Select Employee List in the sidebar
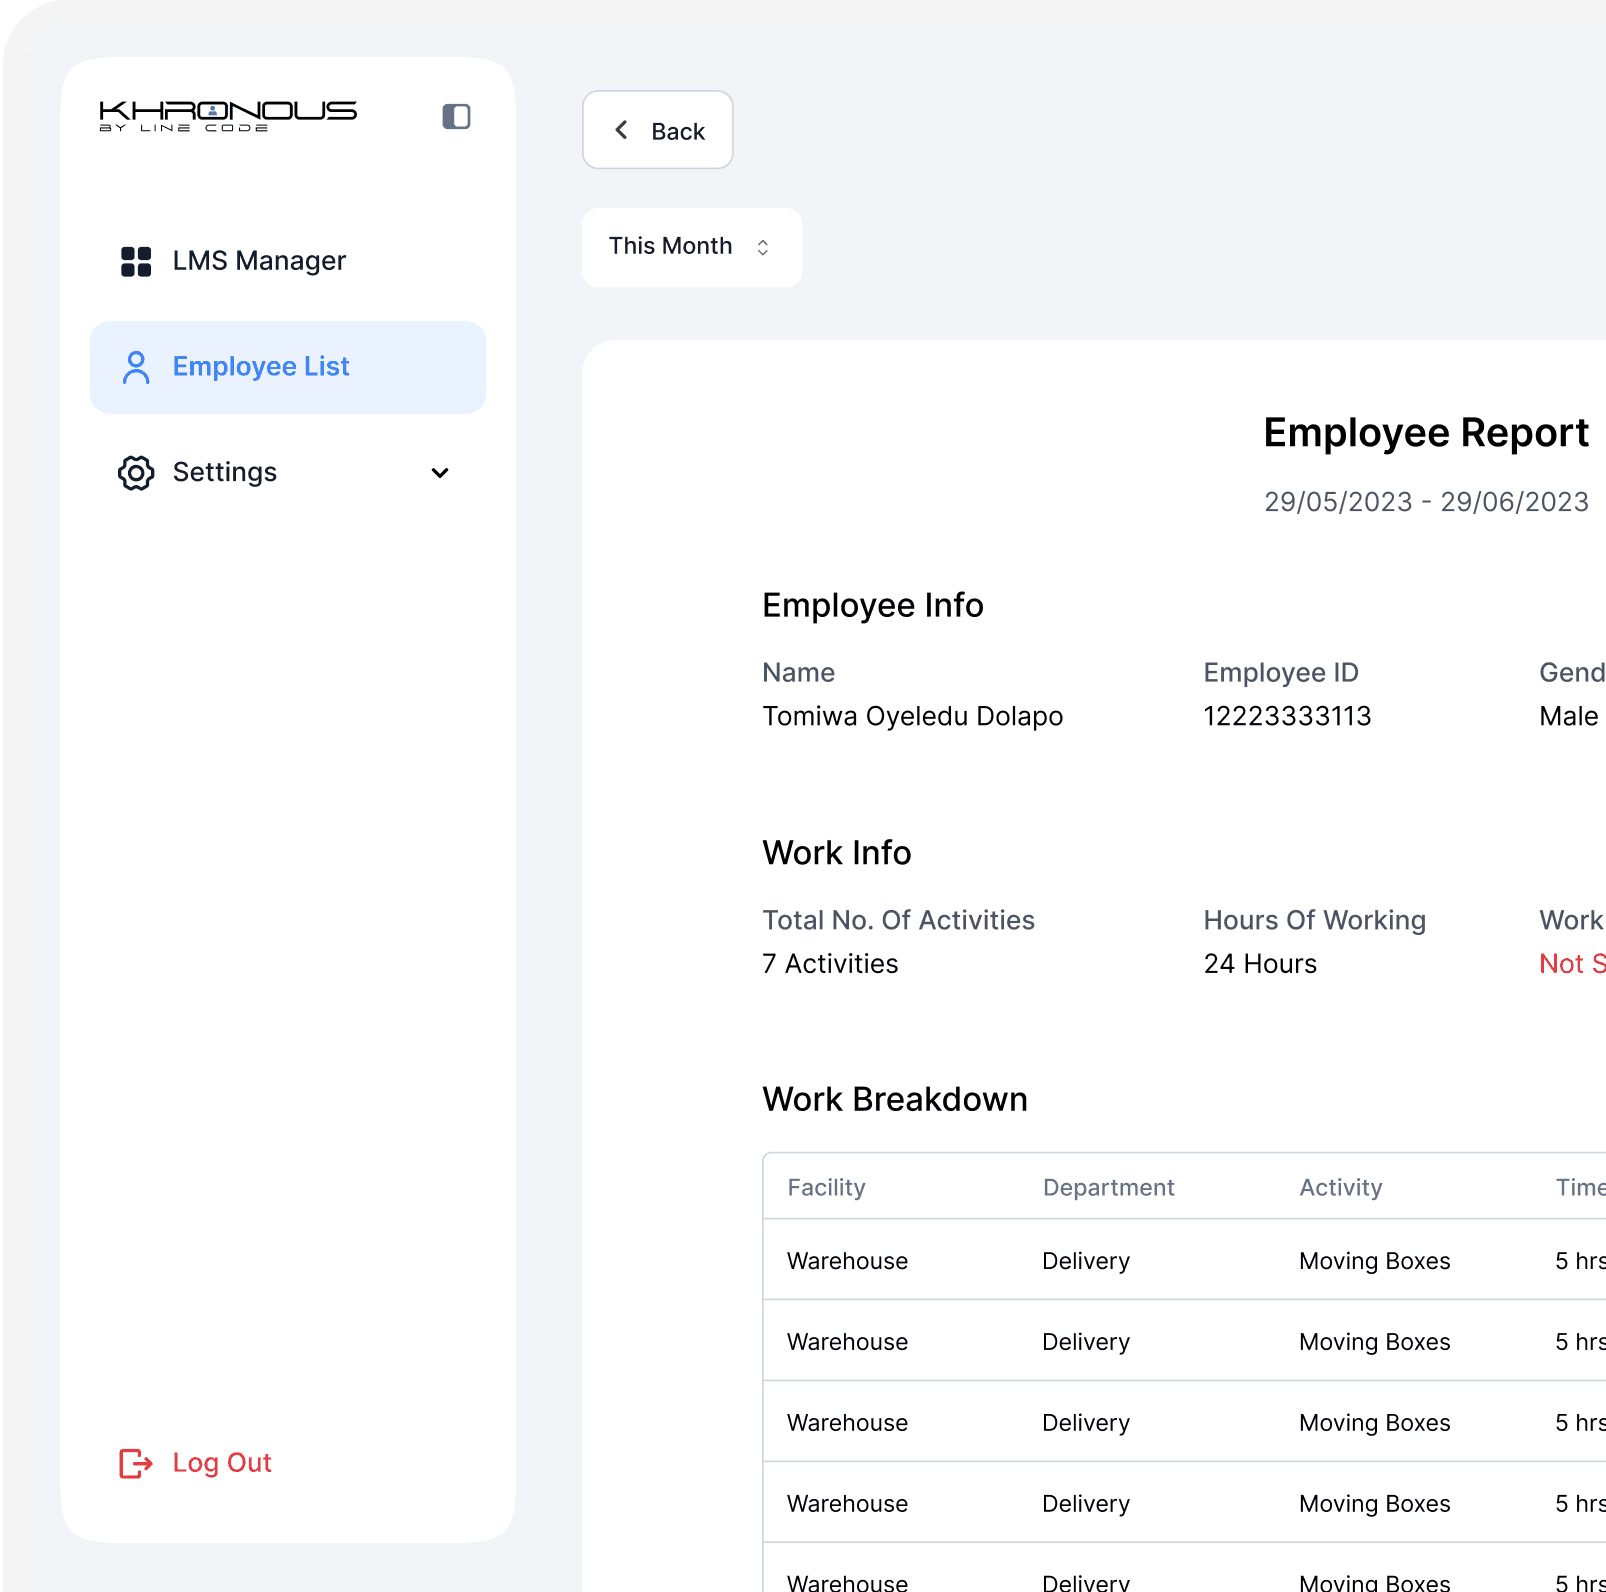Screen dimensions: 1606x1592 click(287, 367)
